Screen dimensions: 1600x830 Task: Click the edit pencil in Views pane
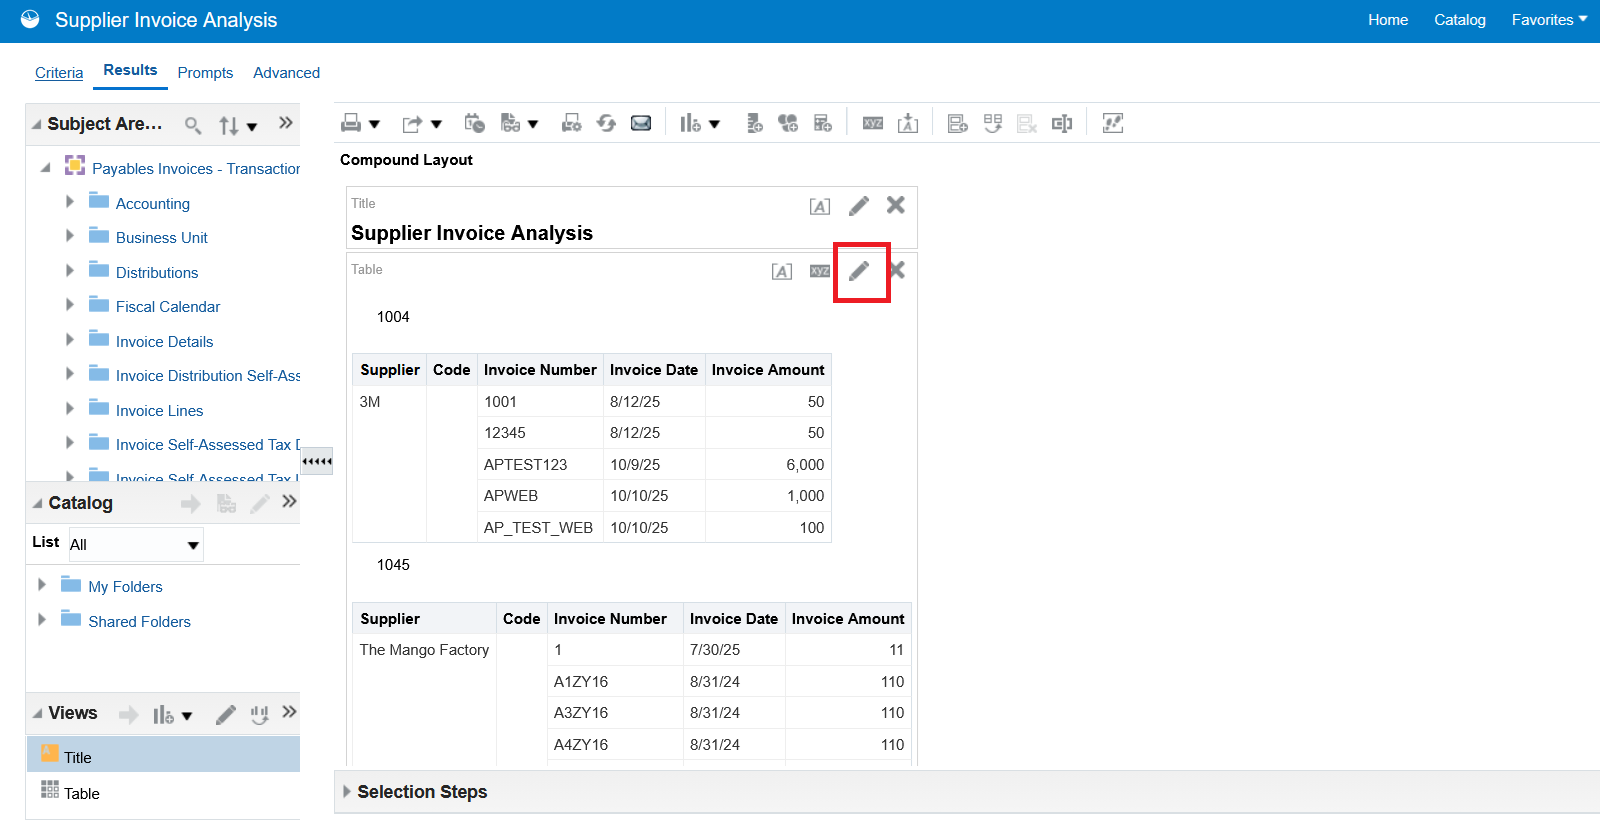tap(226, 714)
